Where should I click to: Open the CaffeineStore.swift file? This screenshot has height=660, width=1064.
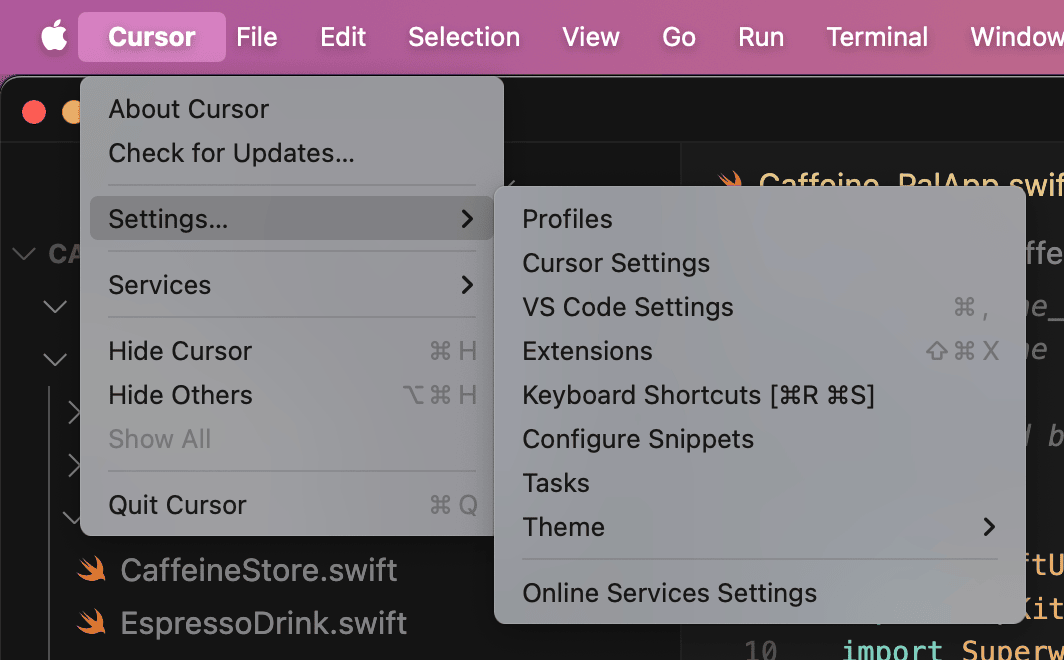[x=259, y=571]
